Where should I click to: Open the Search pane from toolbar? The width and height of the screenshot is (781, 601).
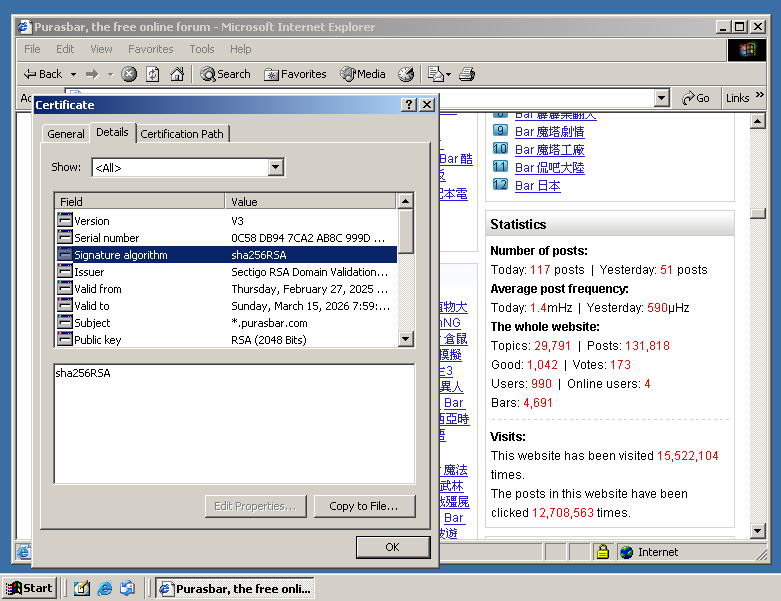click(x=225, y=74)
